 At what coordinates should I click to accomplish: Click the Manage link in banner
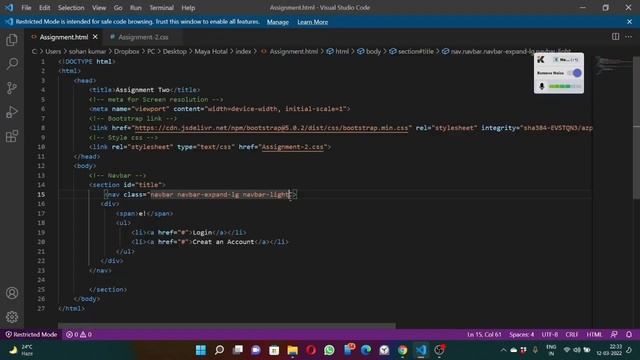click(x=278, y=22)
